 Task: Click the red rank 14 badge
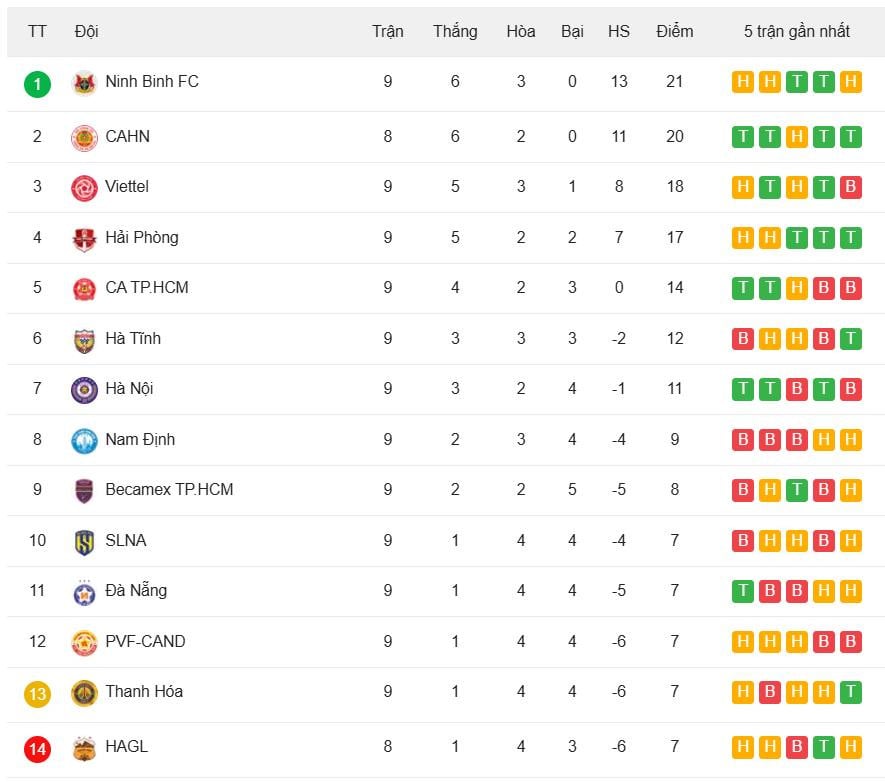pos(37,748)
